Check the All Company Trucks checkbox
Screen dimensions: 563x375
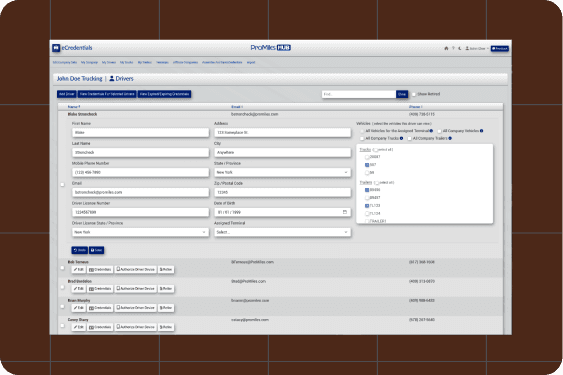click(362, 138)
